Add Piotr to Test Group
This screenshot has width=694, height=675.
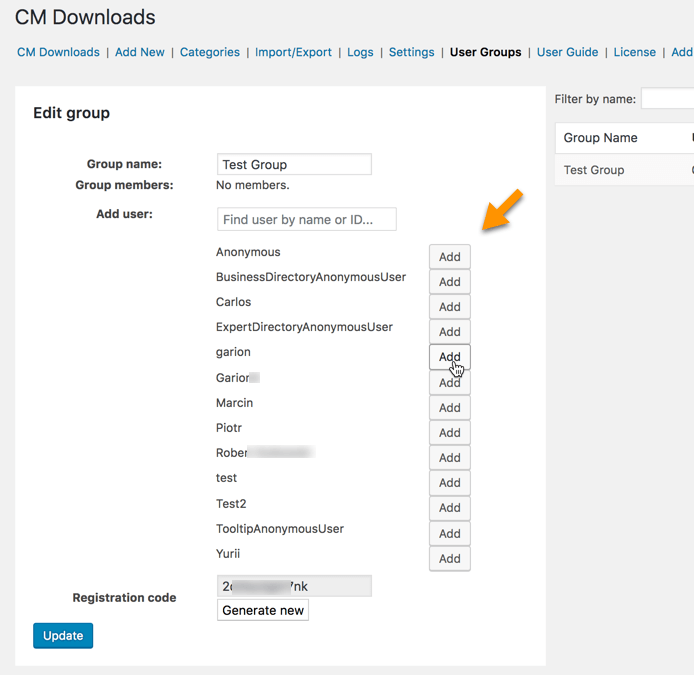coord(449,433)
